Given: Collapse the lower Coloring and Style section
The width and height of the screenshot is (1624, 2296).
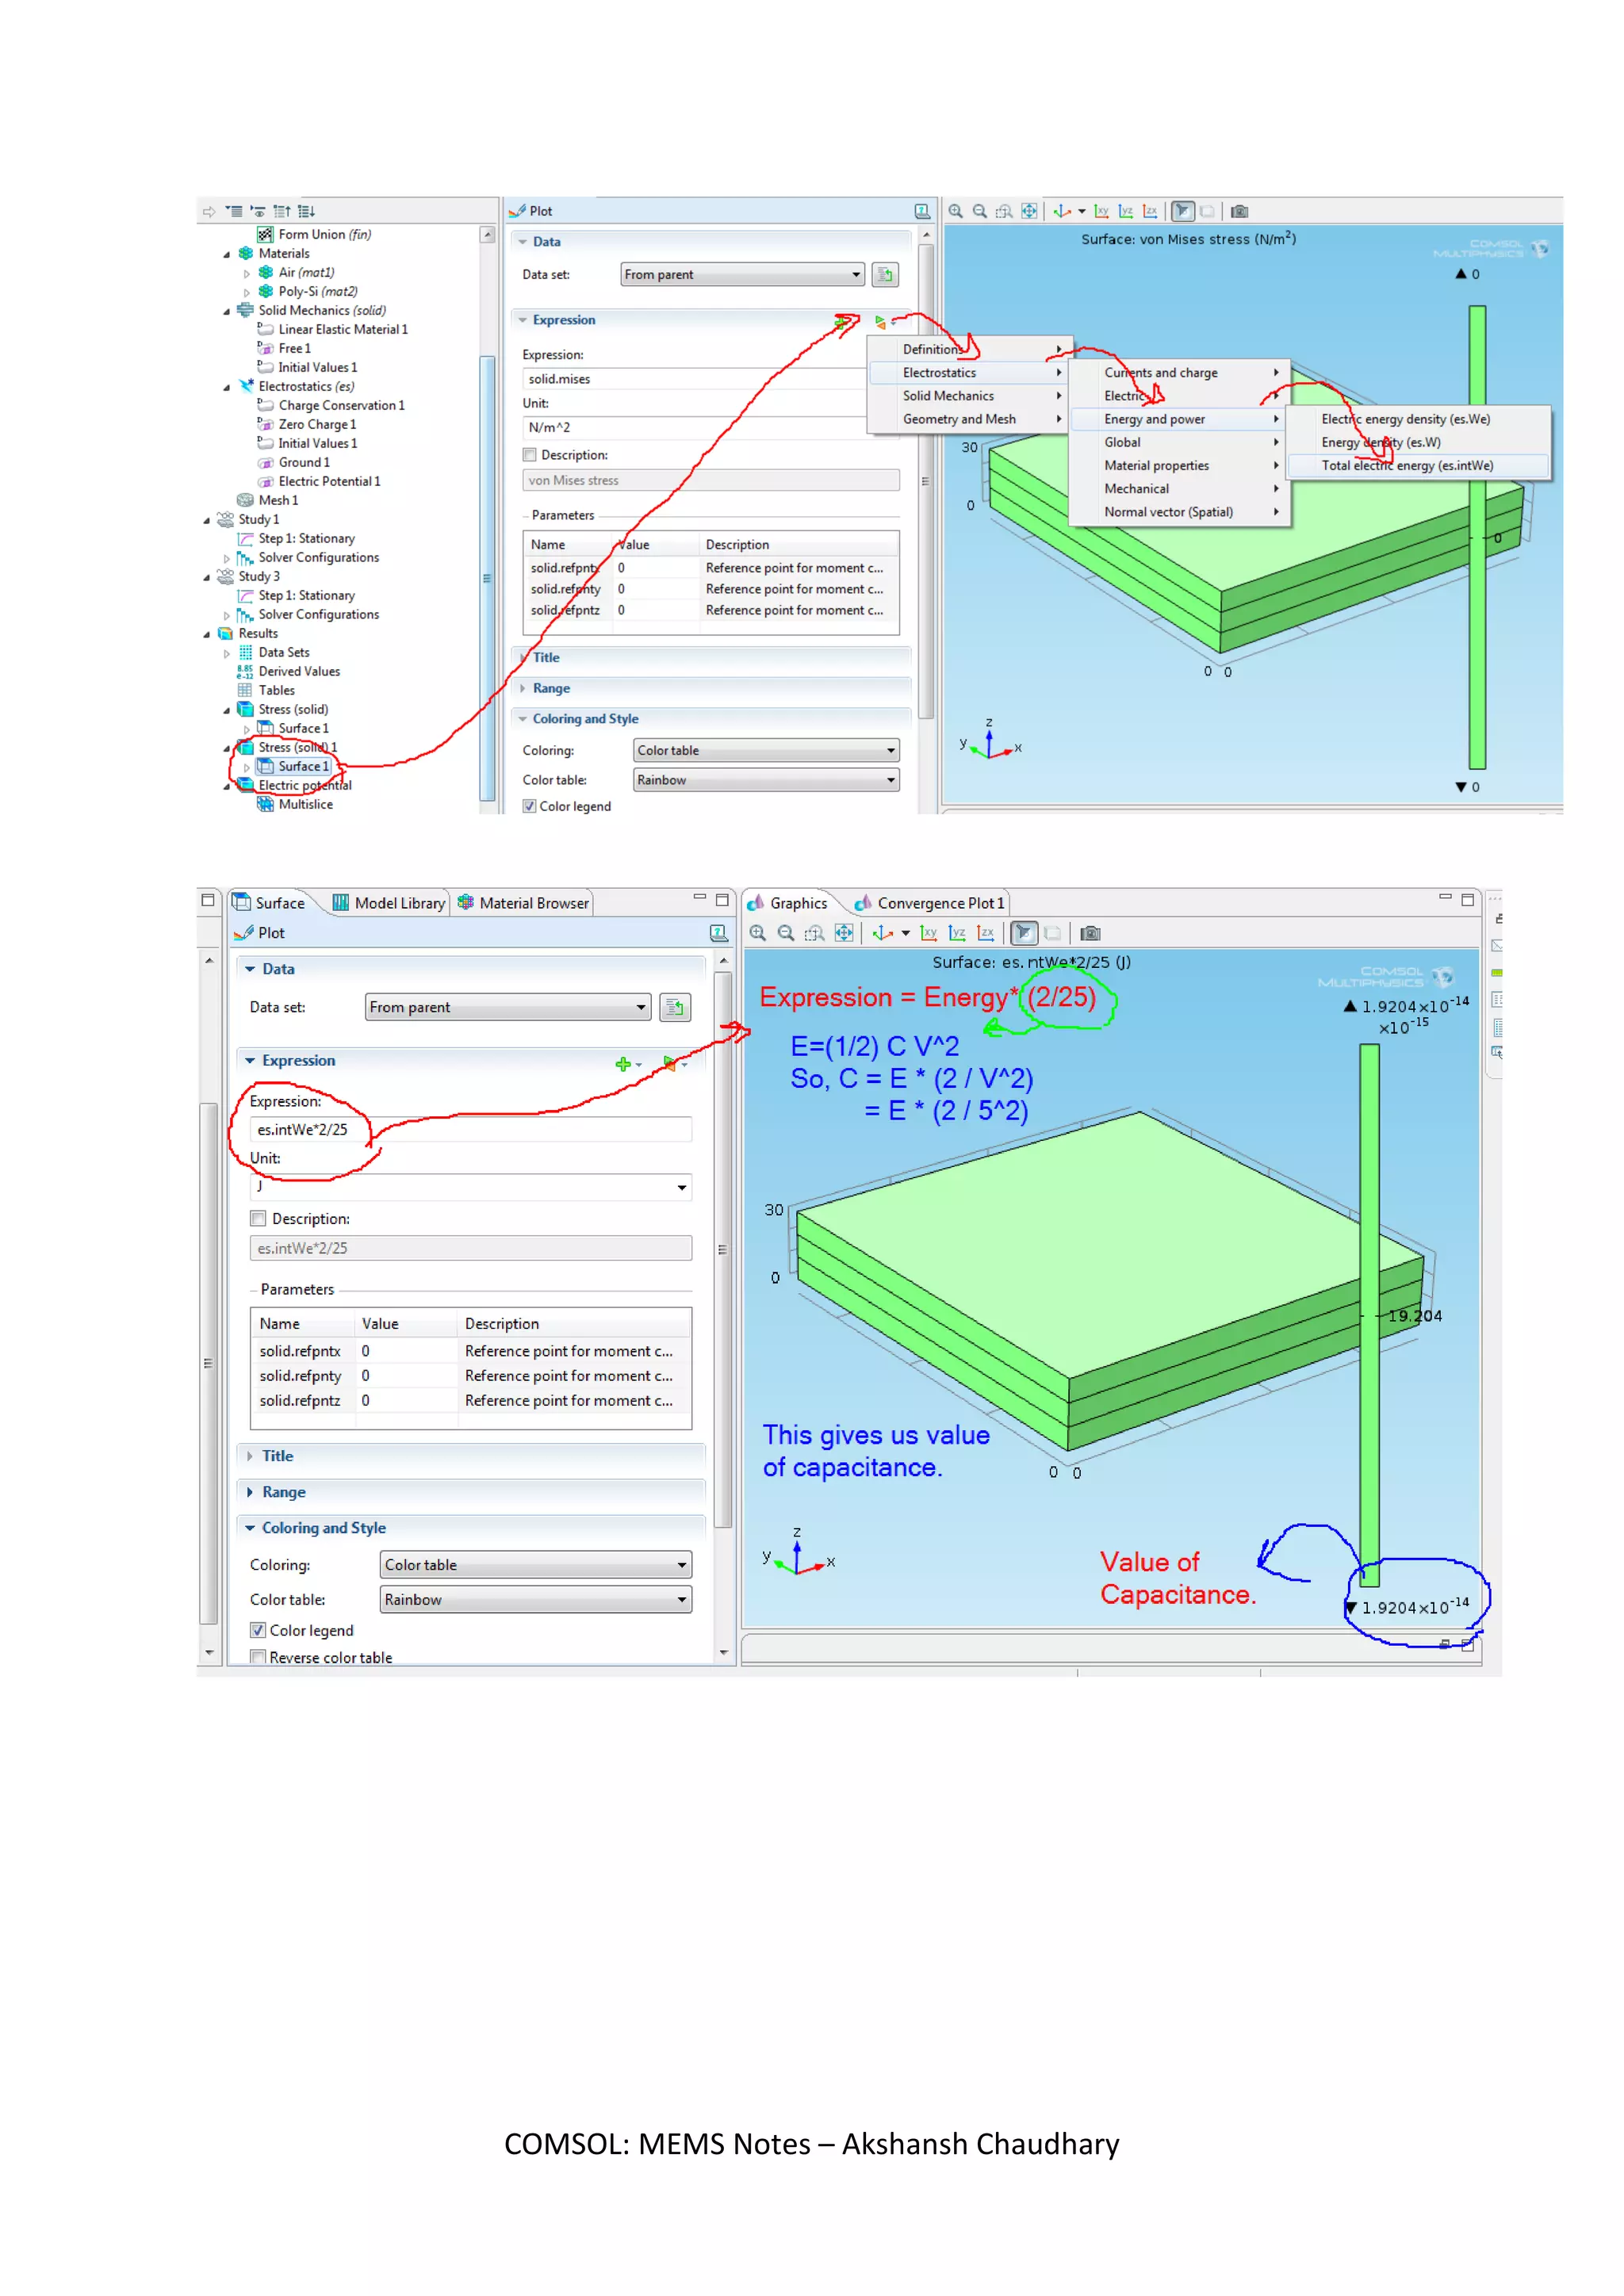Looking at the screenshot, I should point(249,1528).
